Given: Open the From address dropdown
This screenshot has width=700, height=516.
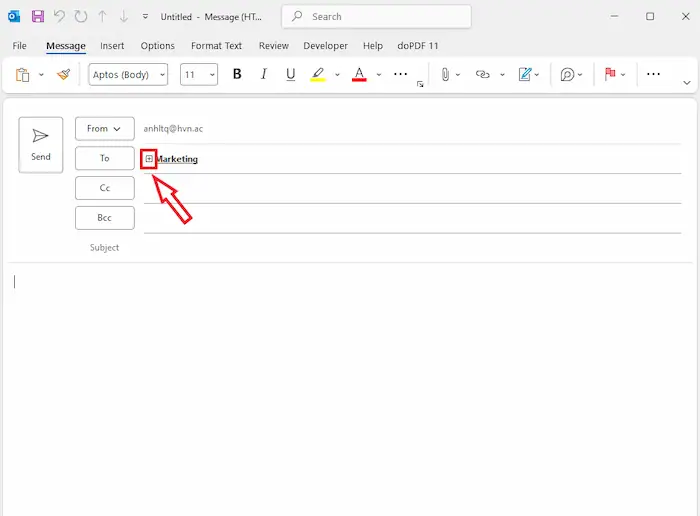Looking at the screenshot, I should tap(104, 129).
